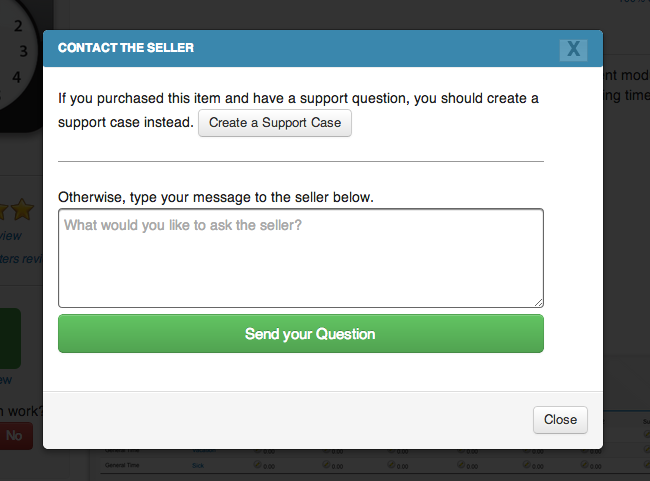Screen dimensions: 650x481
Task: Click the dark green button at left edge
Action: 10,338
